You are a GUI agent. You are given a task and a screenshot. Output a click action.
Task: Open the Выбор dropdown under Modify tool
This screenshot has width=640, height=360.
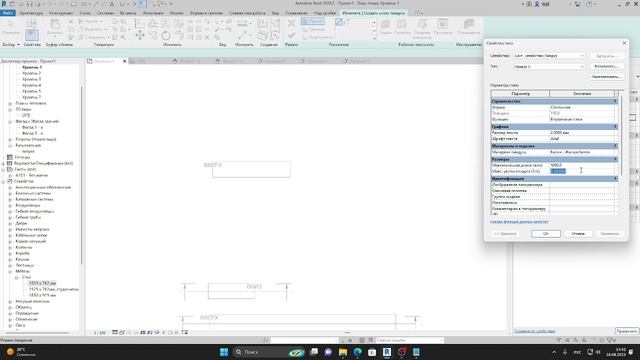point(11,44)
